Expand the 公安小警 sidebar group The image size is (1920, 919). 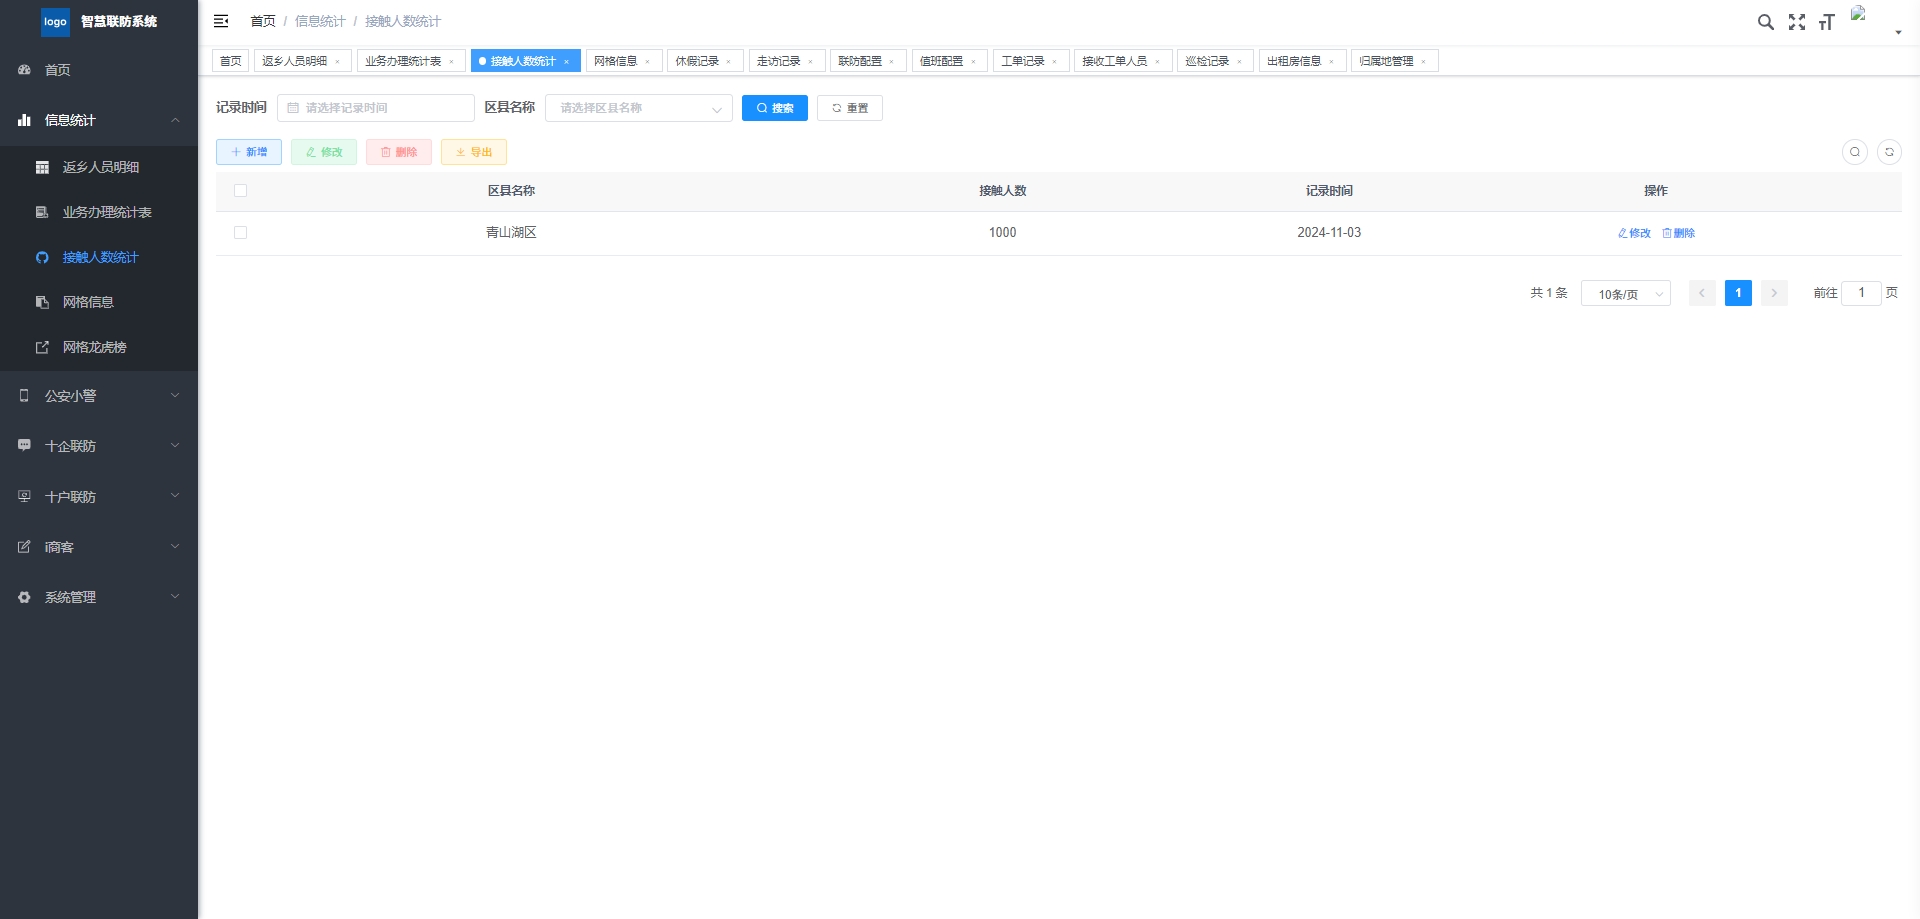99,396
